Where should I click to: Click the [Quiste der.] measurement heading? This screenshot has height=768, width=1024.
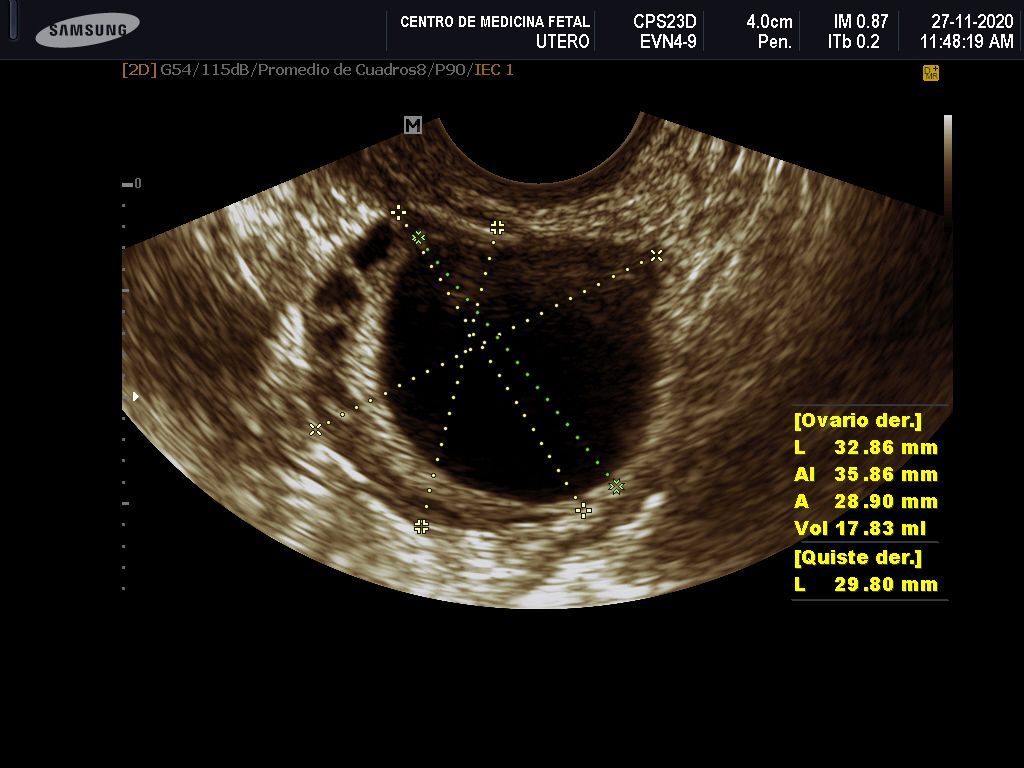coord(857,557)
